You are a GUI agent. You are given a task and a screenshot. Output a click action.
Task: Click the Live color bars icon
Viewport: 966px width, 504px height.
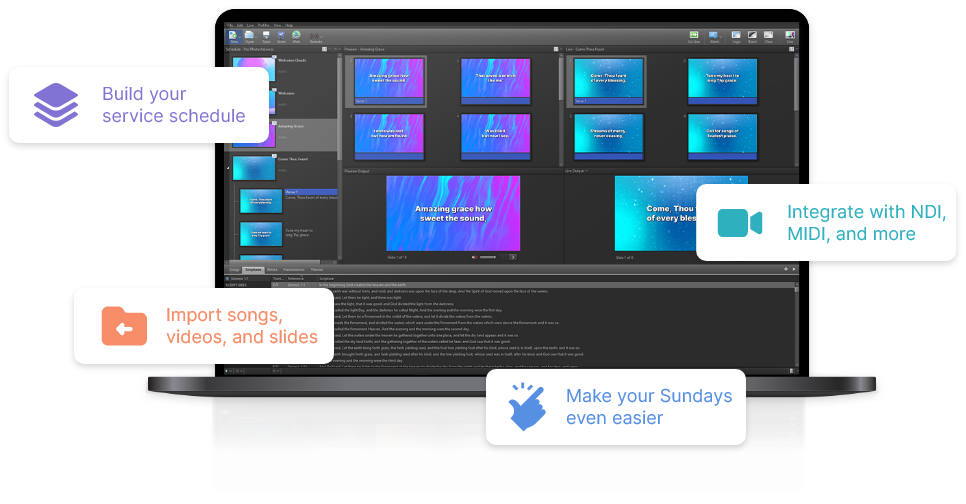coord(790,36)
